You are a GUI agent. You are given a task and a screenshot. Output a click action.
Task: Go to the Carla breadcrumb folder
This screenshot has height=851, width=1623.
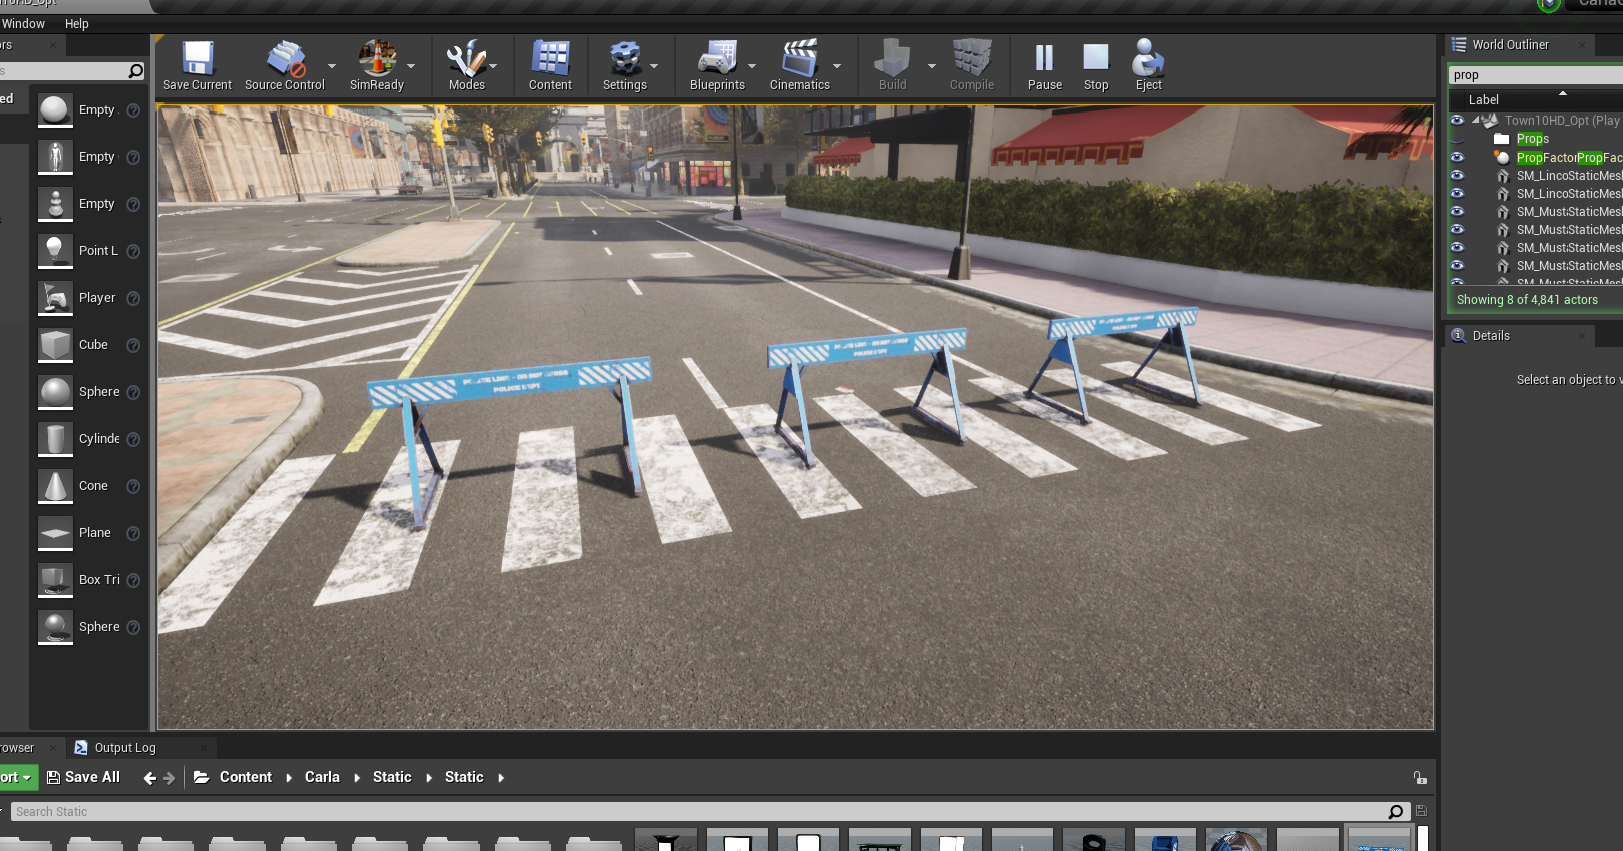coord(322,777)
